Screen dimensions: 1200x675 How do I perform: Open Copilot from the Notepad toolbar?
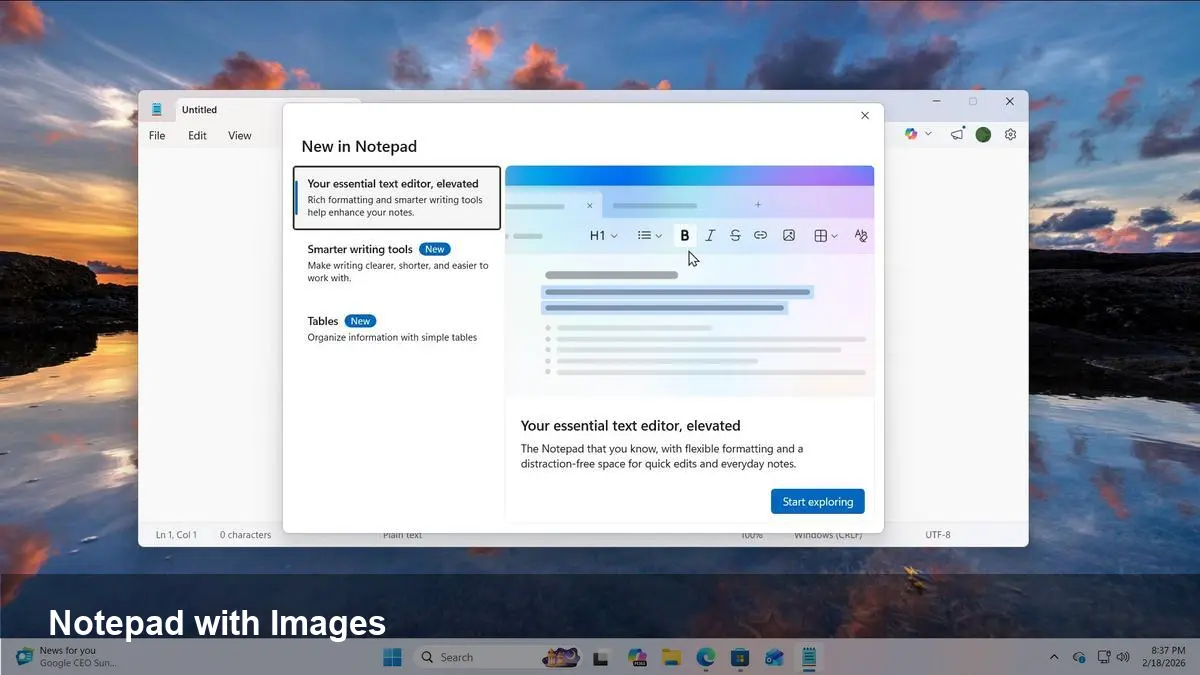[x=912, y=133]
